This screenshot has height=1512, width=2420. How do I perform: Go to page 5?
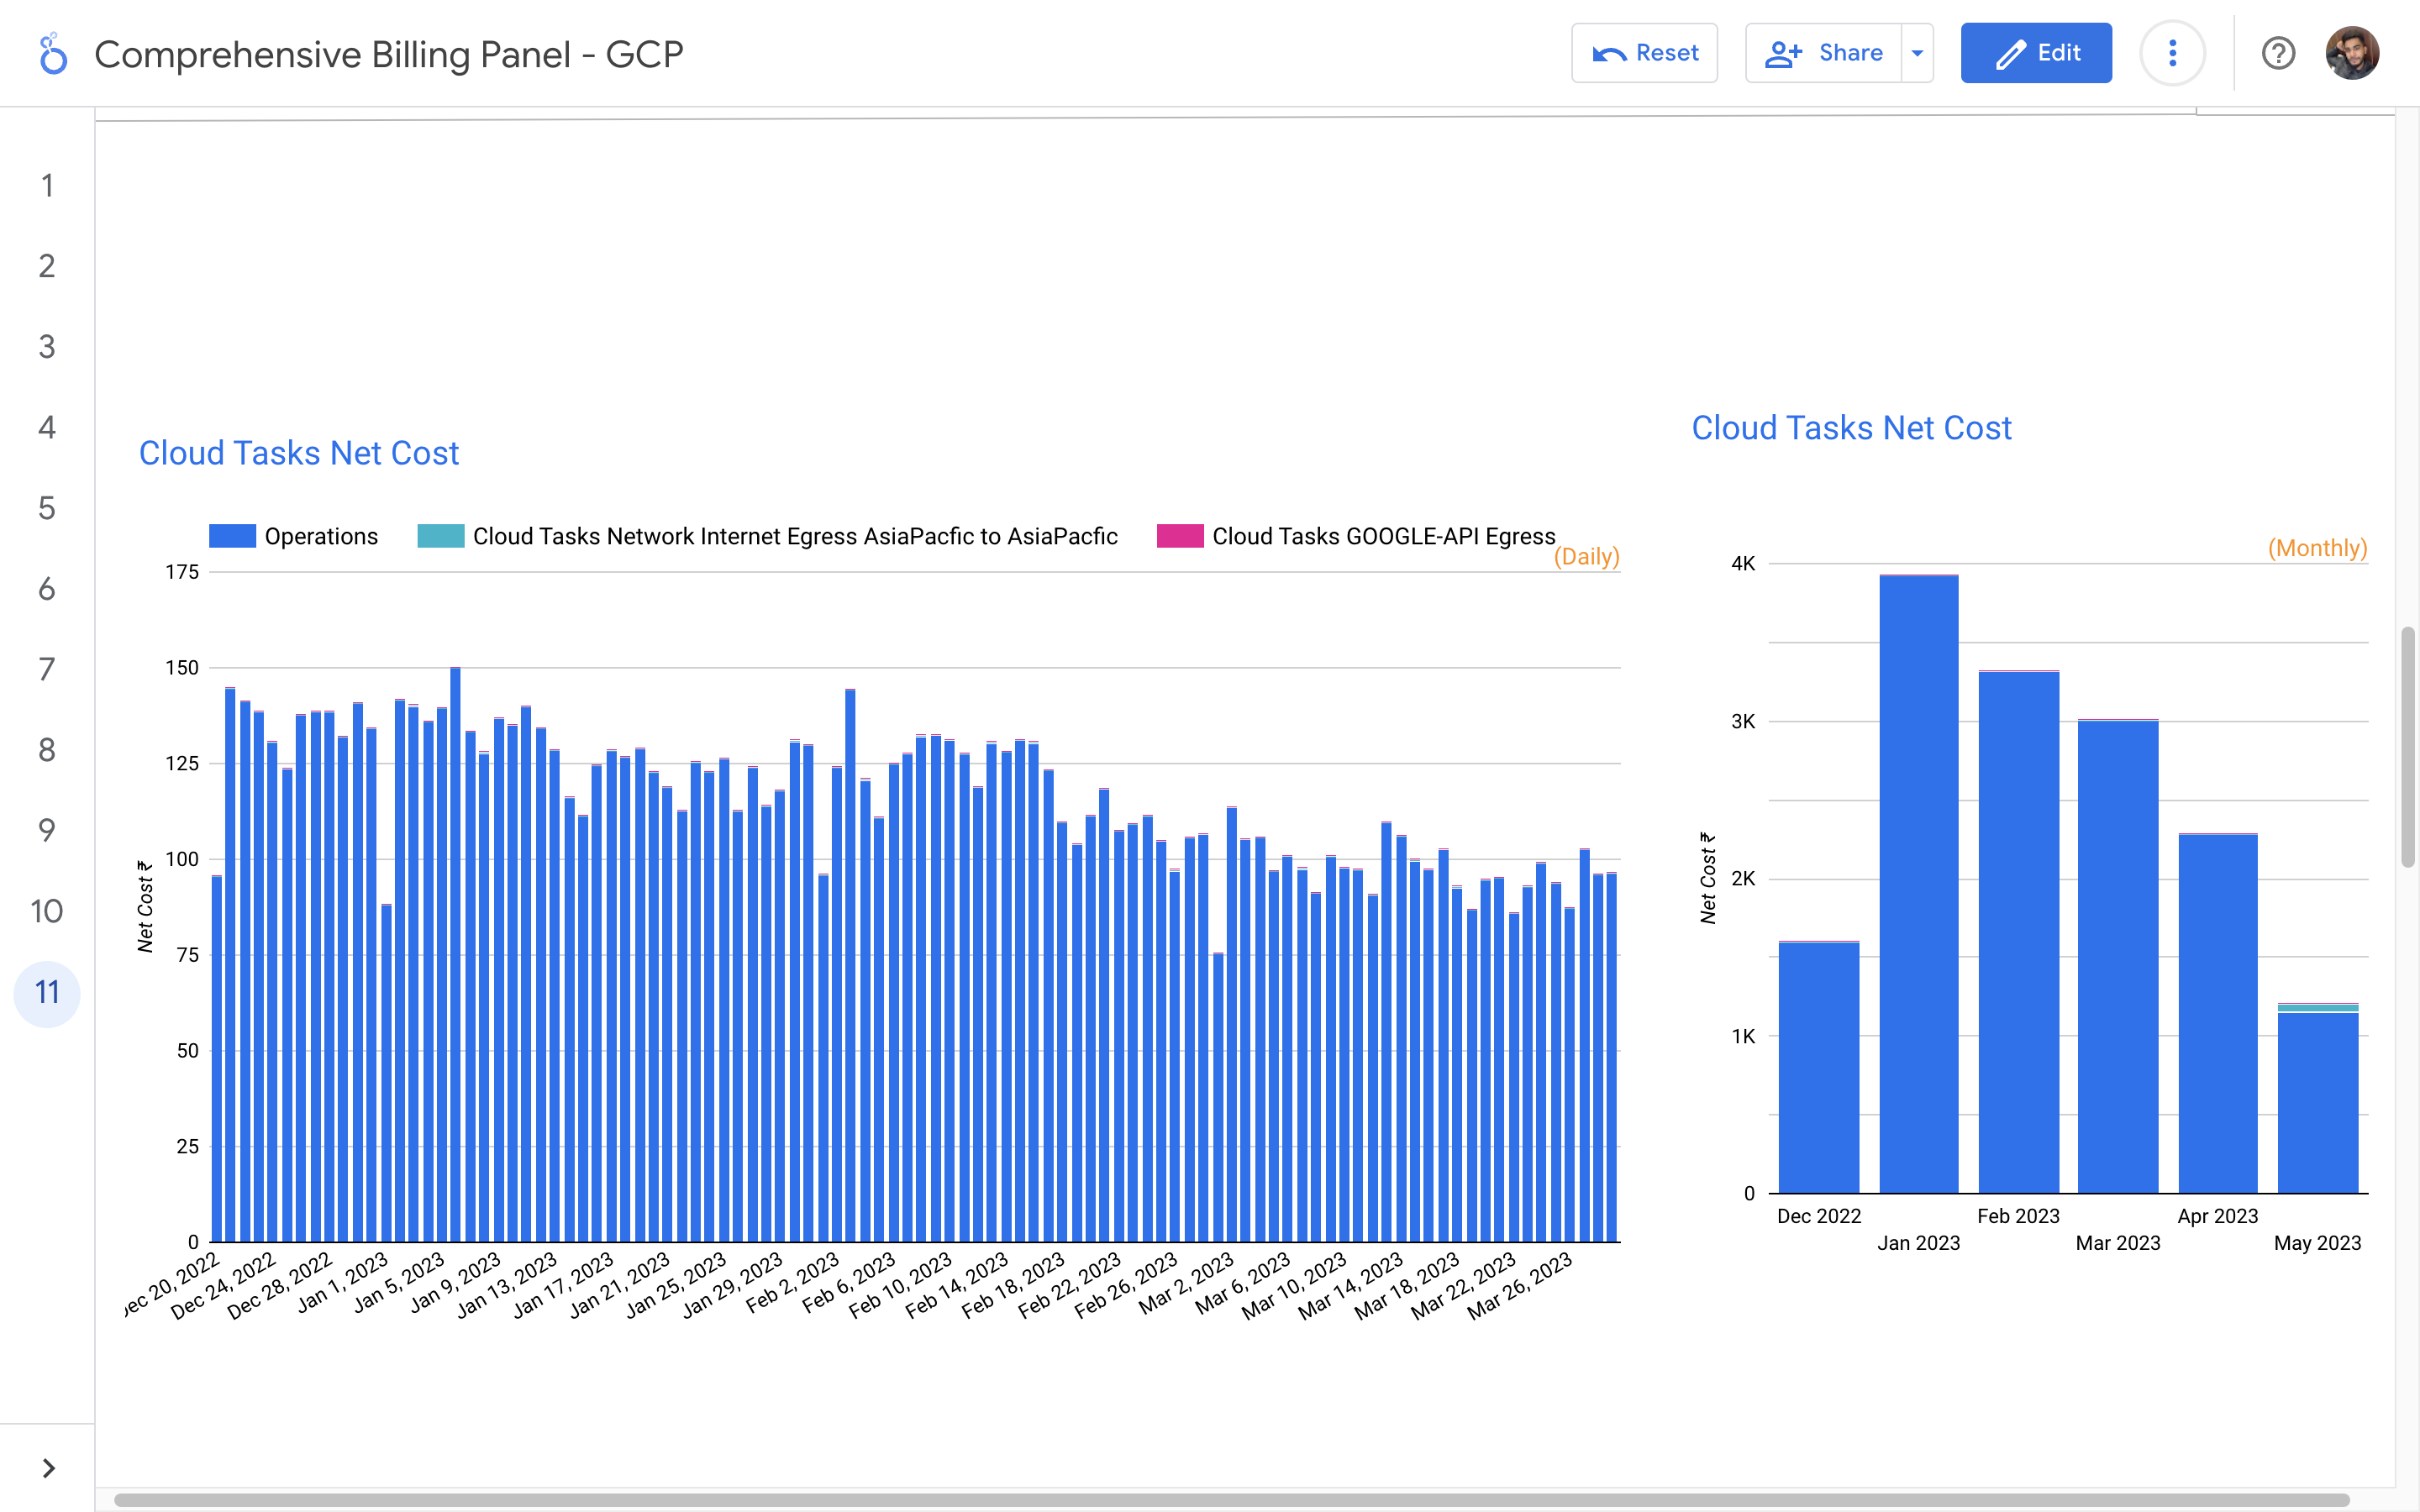pyautogui.click(x=47, y=508)
